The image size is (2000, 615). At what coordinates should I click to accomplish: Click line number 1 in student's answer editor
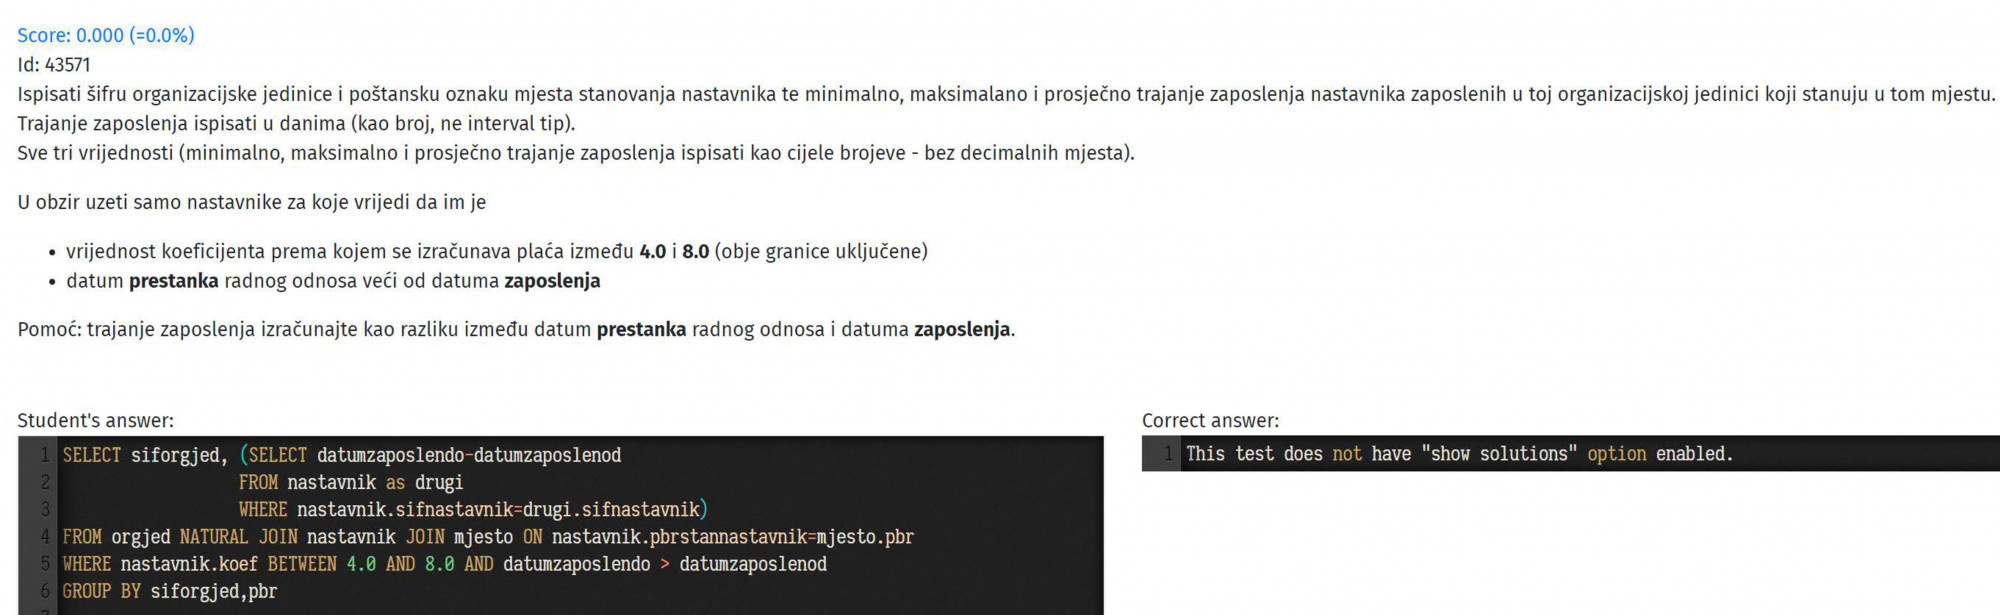tap(44, 455)
